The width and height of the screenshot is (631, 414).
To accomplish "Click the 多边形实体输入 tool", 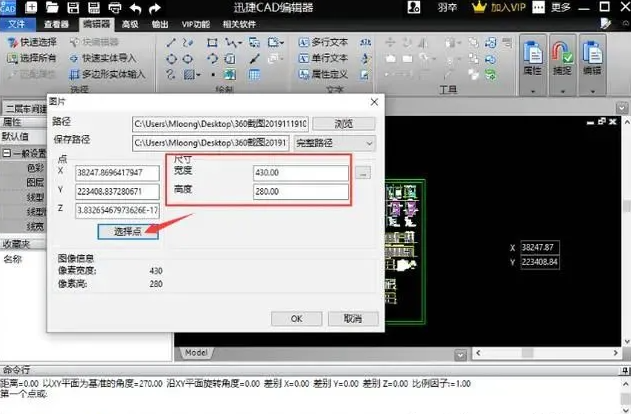I will pos(114,74).
